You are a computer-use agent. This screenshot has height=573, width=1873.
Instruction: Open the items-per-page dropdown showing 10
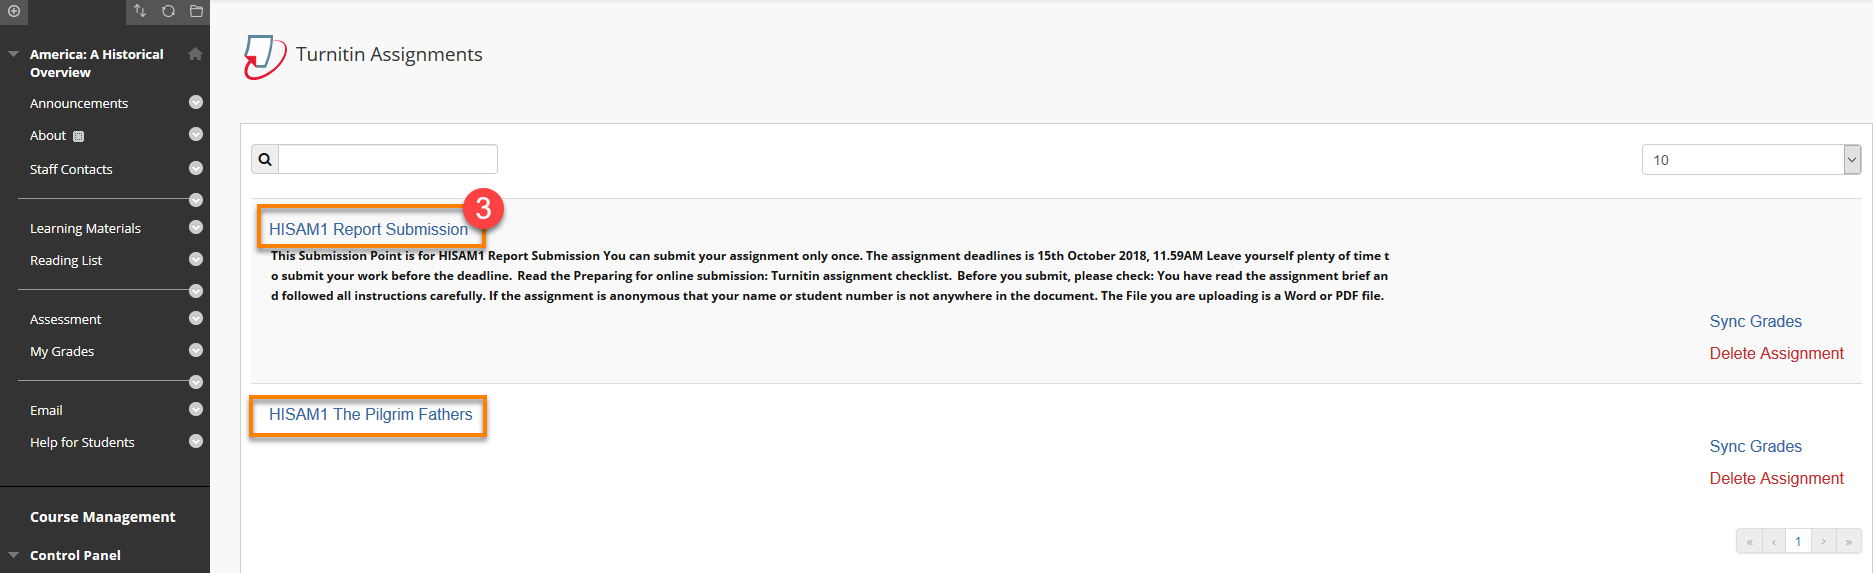point(1751,160)
